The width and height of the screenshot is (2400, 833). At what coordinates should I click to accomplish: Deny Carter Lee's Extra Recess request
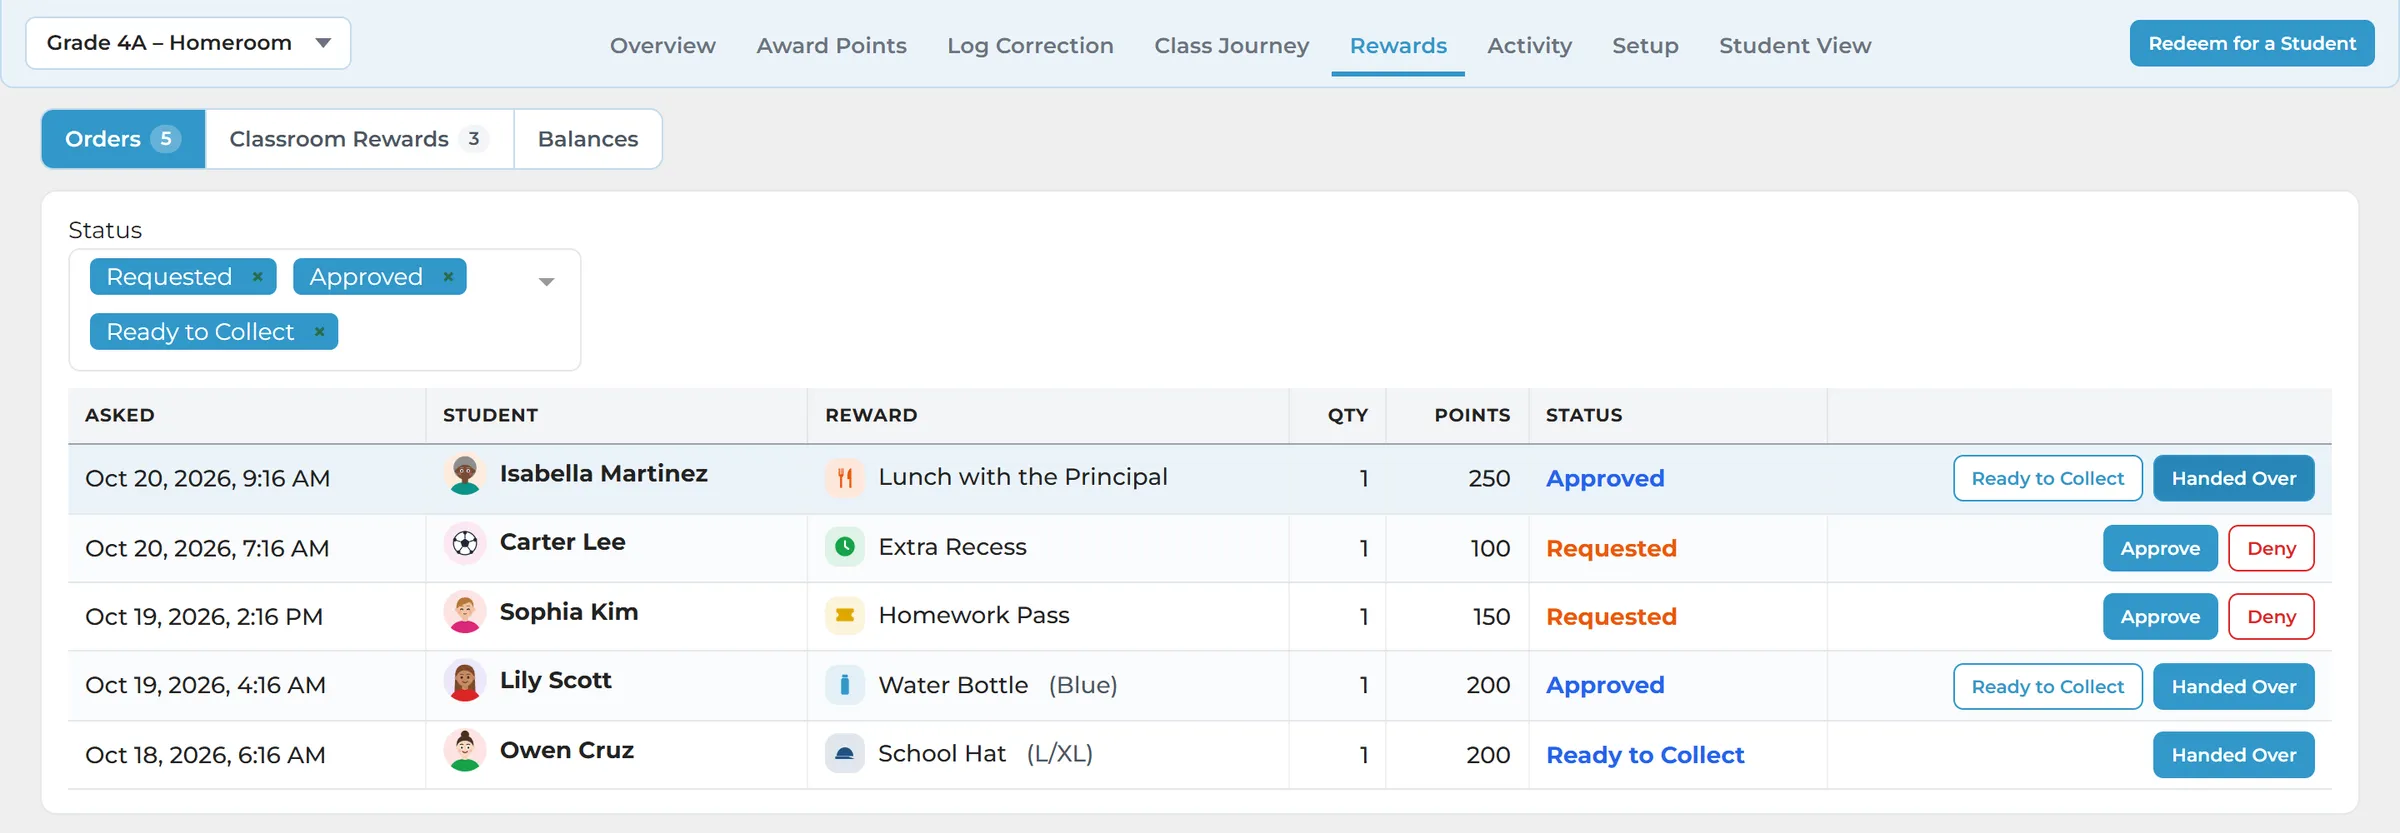(2272, 548)
